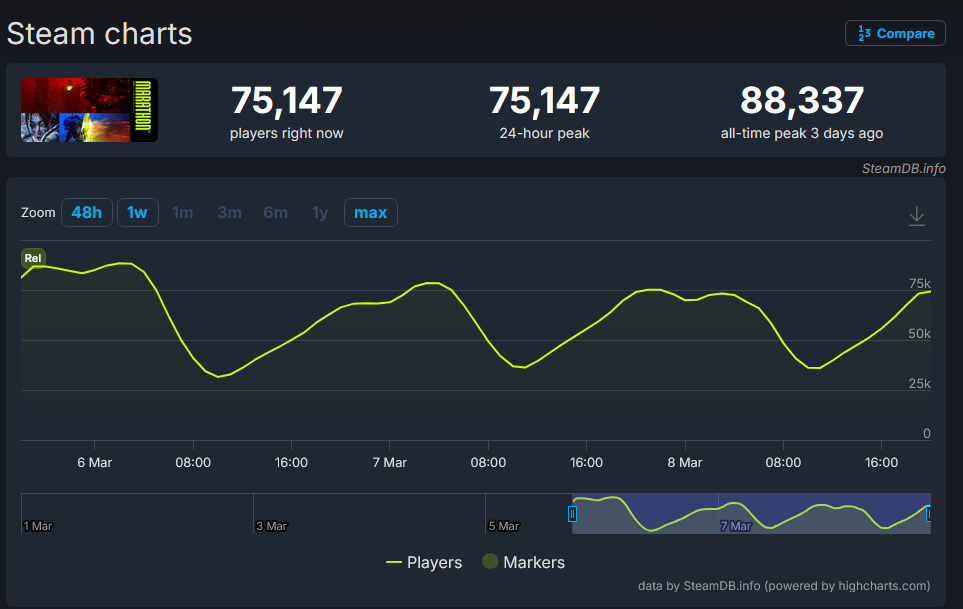Viewport: 963px width, 609px height.
Task: Click the 8 Mar axis label
Action: pyautogui.click(x=685, y=462)
